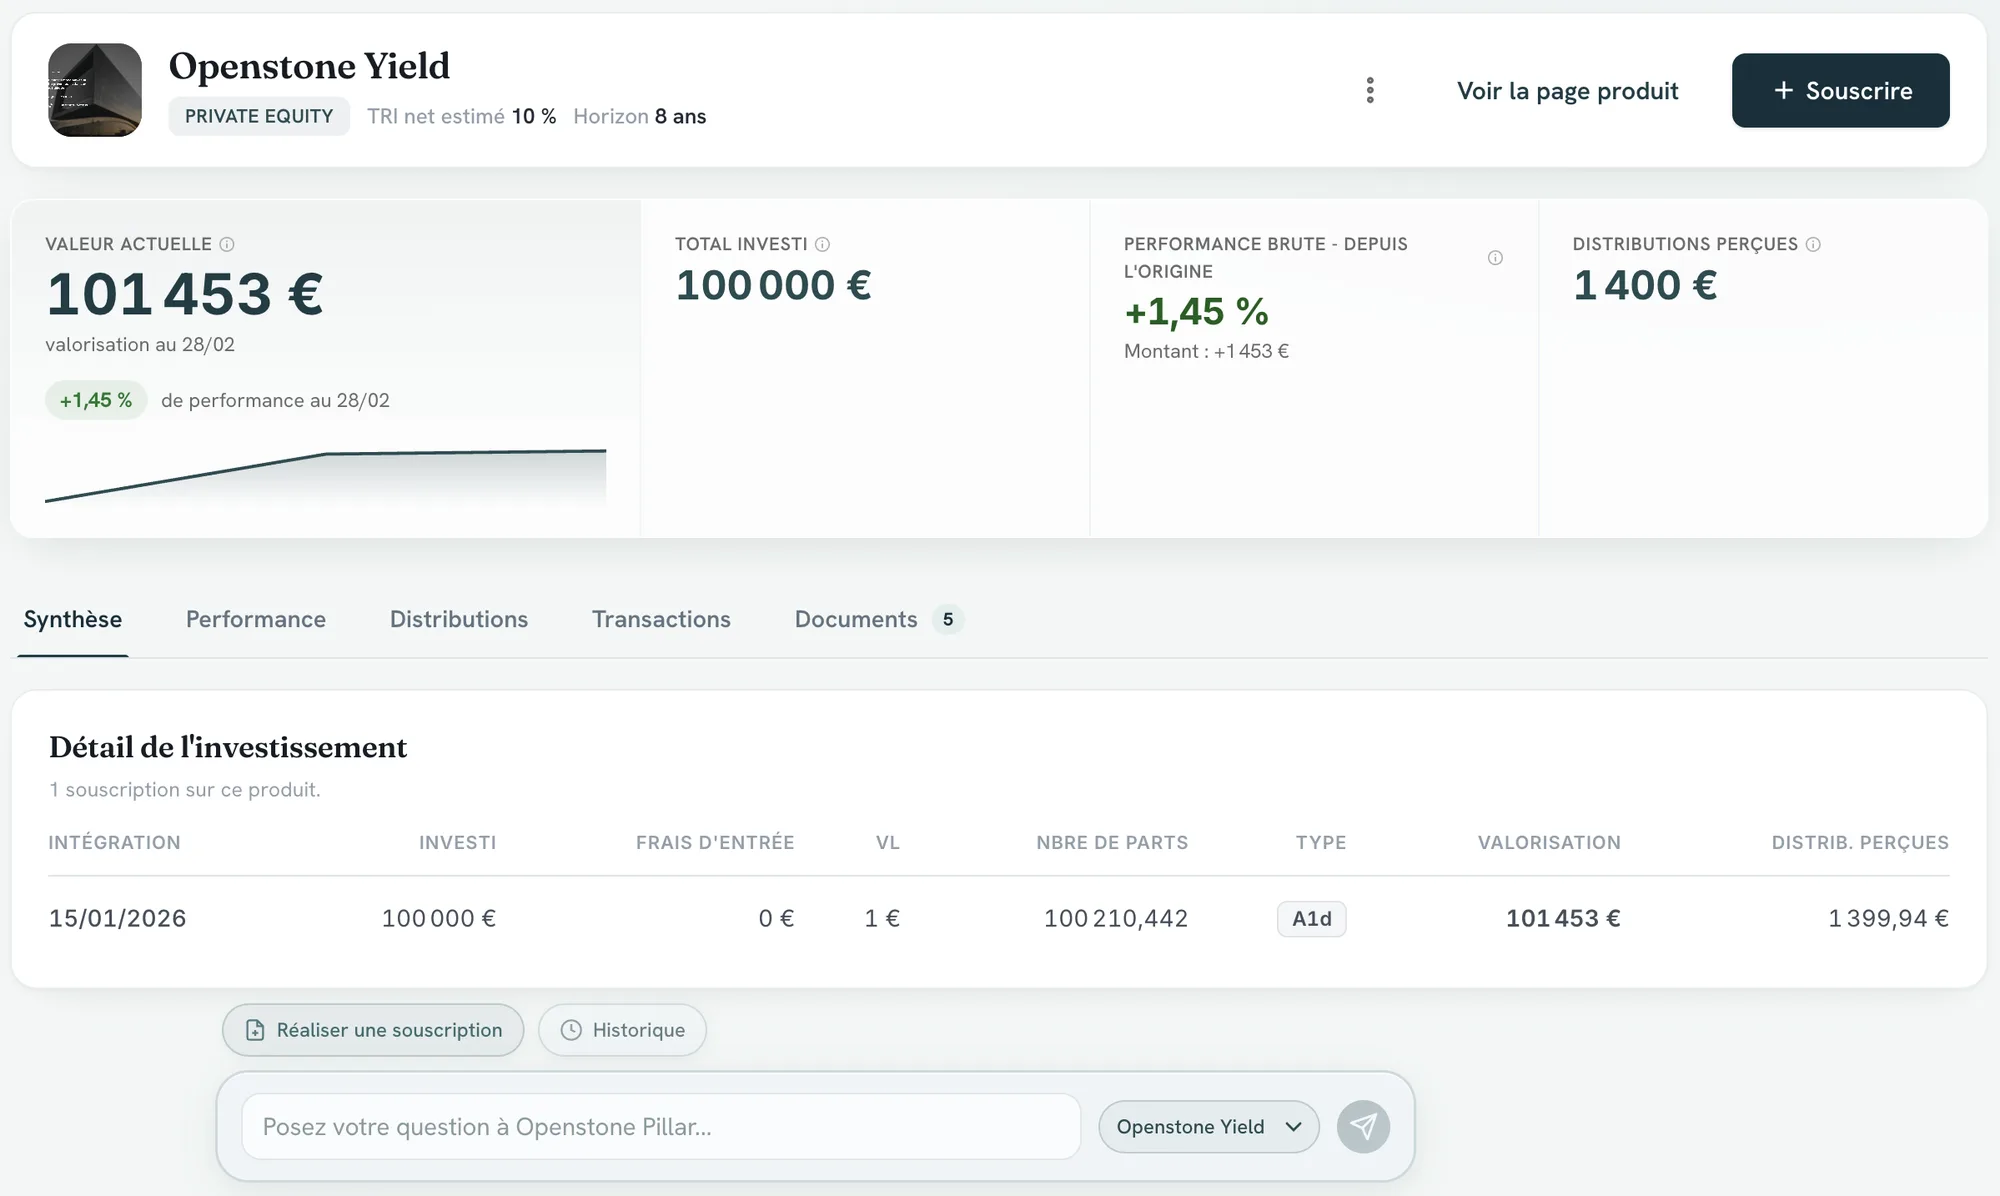Focus the Openstone Pillar question field
This screenshot has width=2000, height=1196.
point(661,1127)
